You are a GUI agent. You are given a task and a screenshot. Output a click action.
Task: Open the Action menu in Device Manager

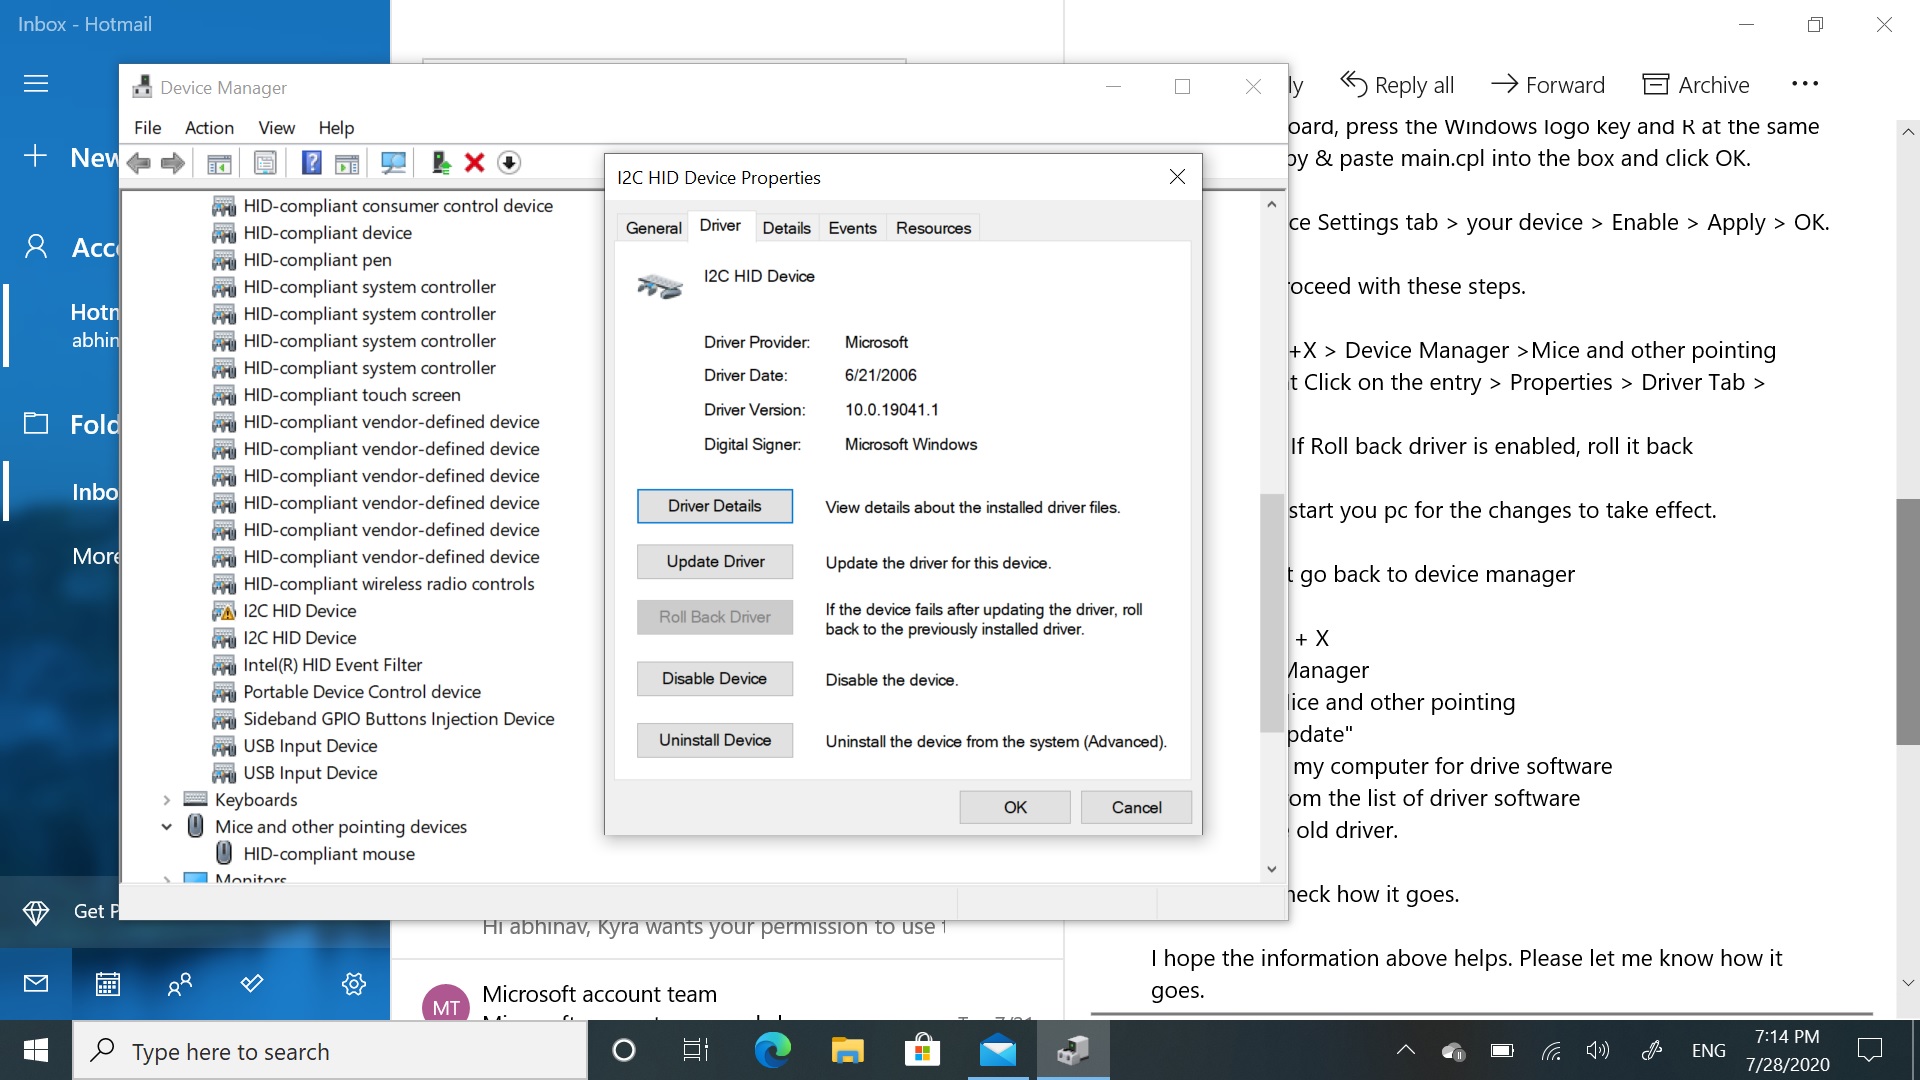point(206,127)
